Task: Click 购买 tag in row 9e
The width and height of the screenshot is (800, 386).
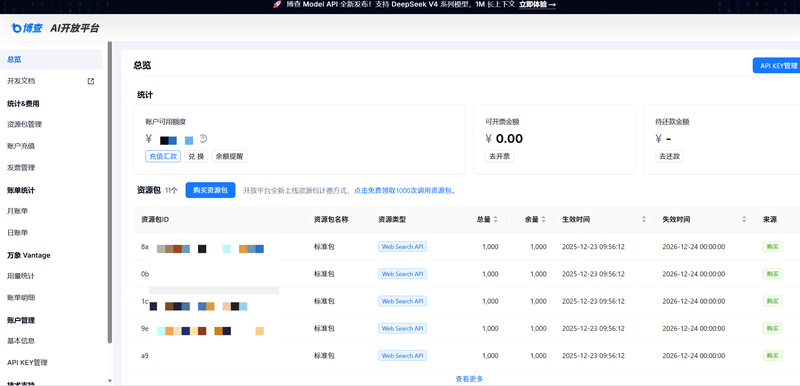Action: [772, 328]
